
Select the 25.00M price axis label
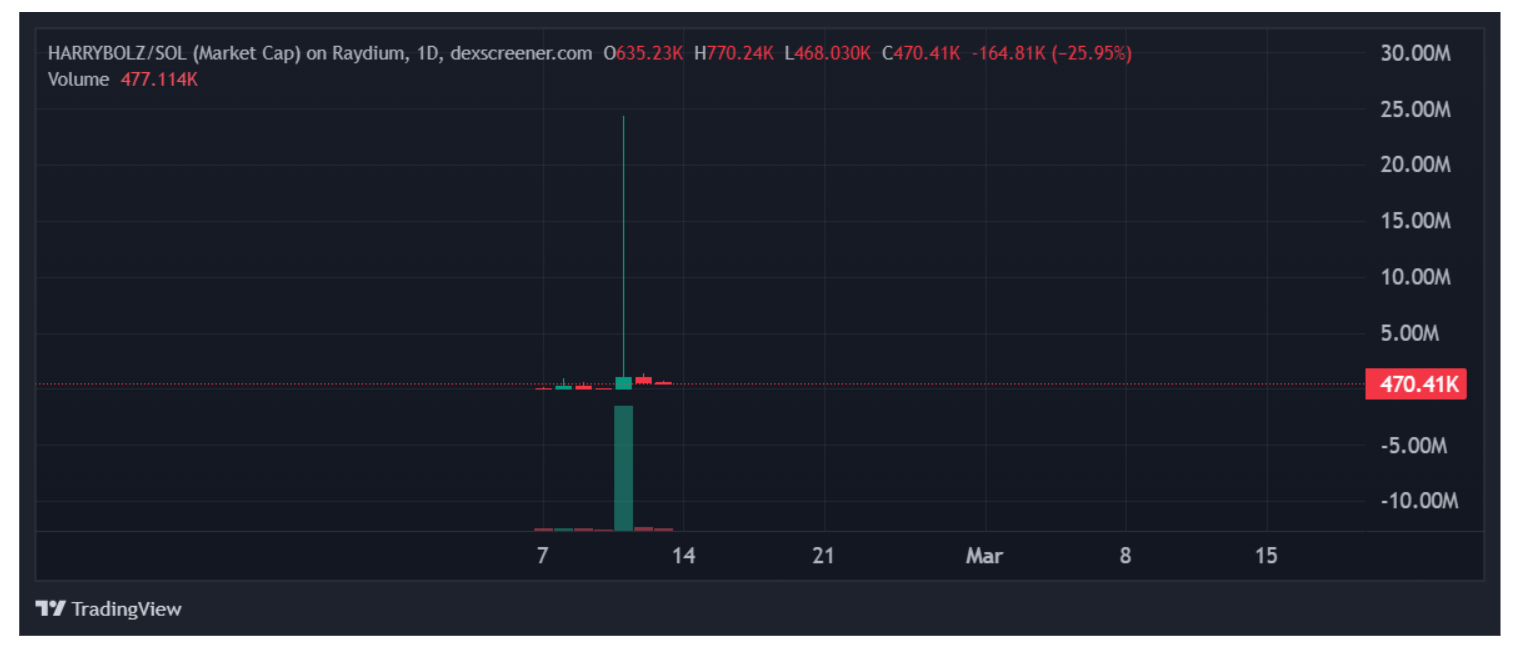(1415, 109)
